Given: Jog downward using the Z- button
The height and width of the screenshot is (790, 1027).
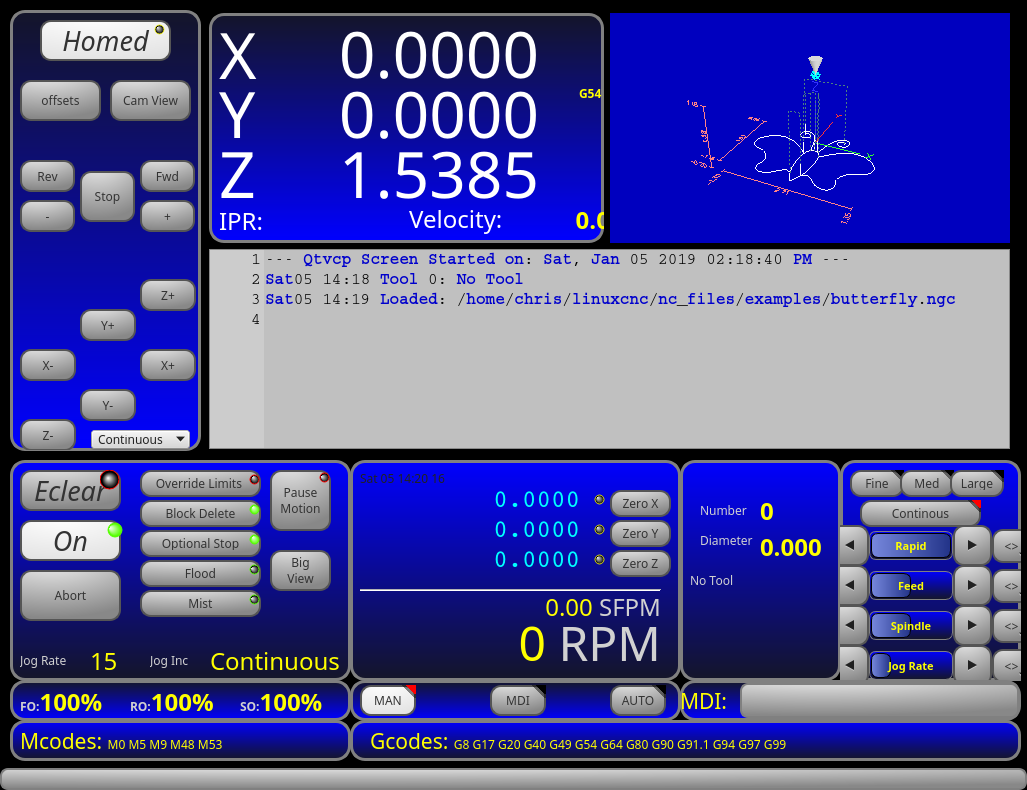Looking at the screenshot, I should pyautogui.click(x=47, y=435).
